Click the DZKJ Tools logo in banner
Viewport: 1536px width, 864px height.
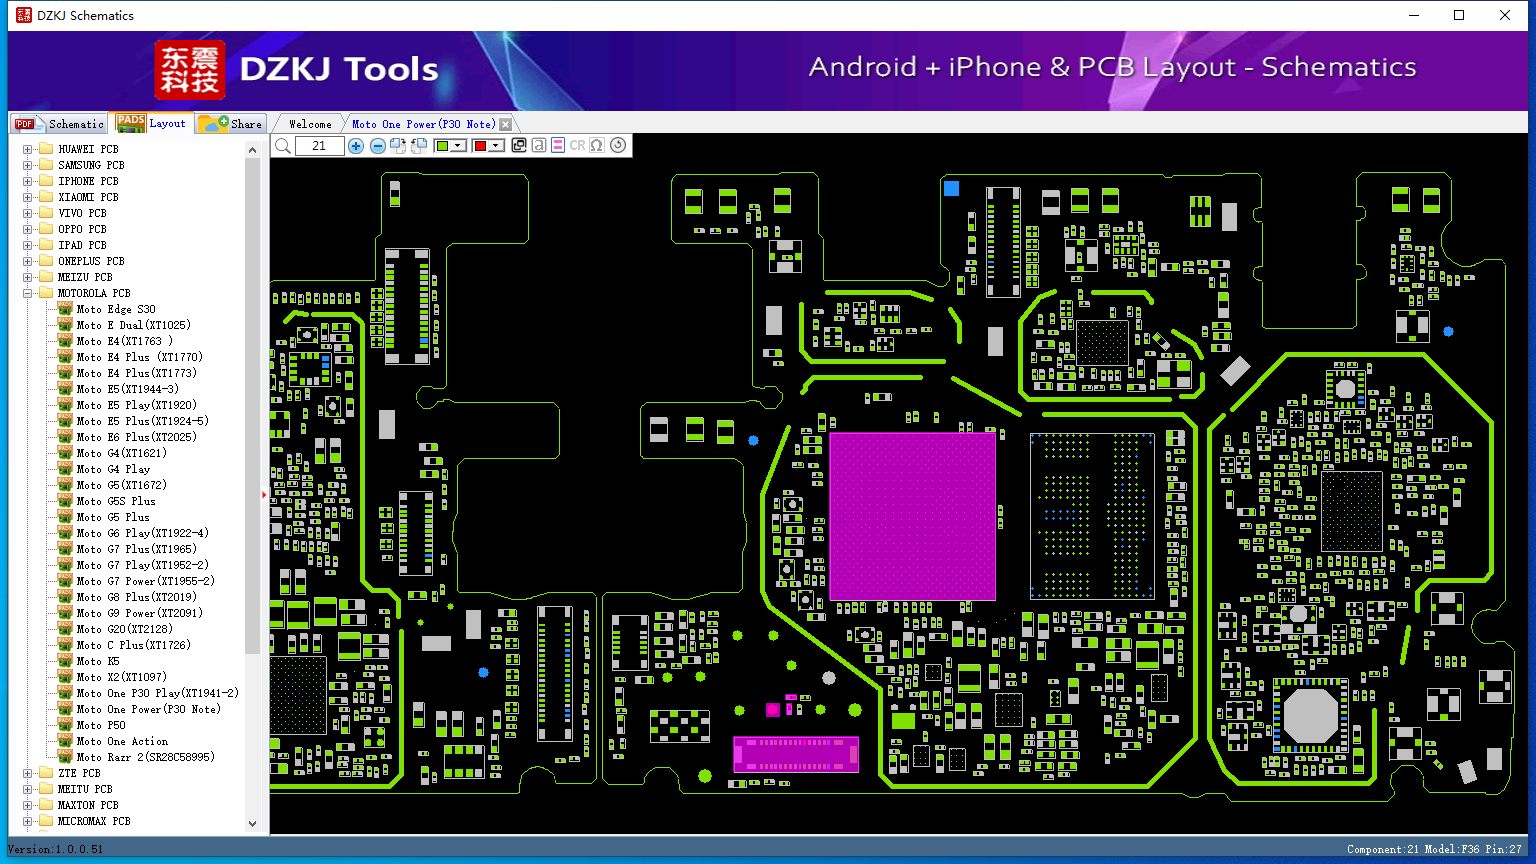tap(297, 70)
